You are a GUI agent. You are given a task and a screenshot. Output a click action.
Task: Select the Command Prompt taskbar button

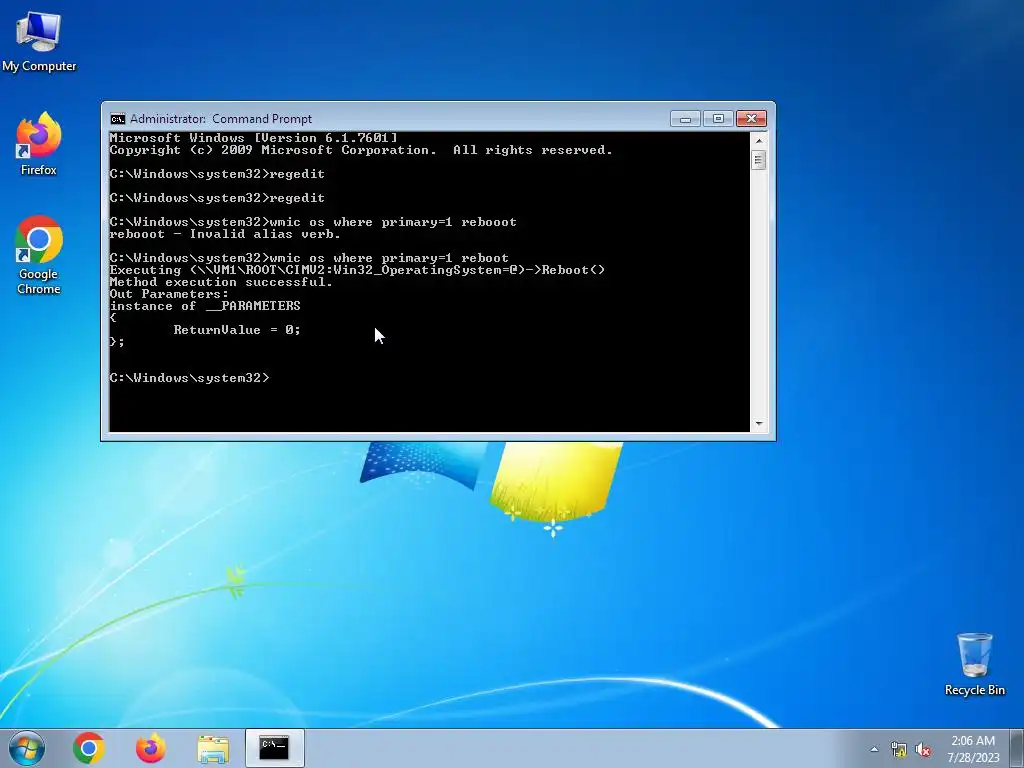[x=274, y=748]
